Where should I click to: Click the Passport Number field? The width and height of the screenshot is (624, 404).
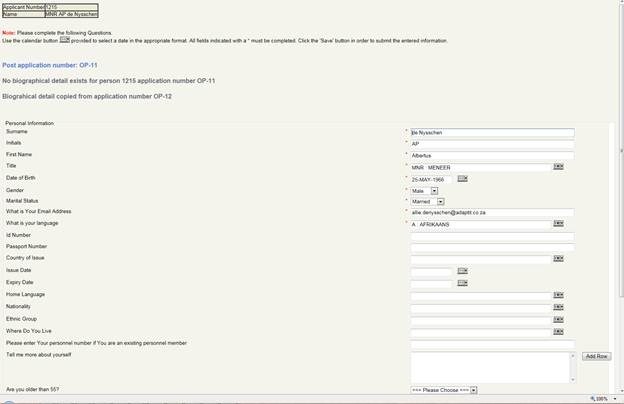coord(492,247)
